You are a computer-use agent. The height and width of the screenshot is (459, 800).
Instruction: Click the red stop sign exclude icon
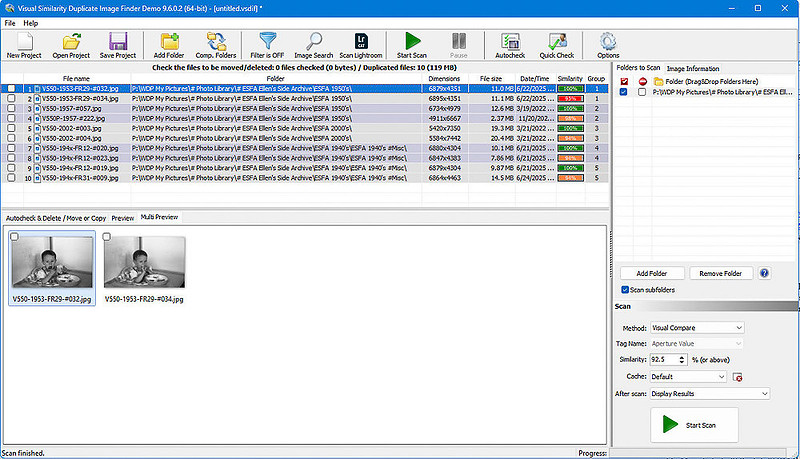642,82
